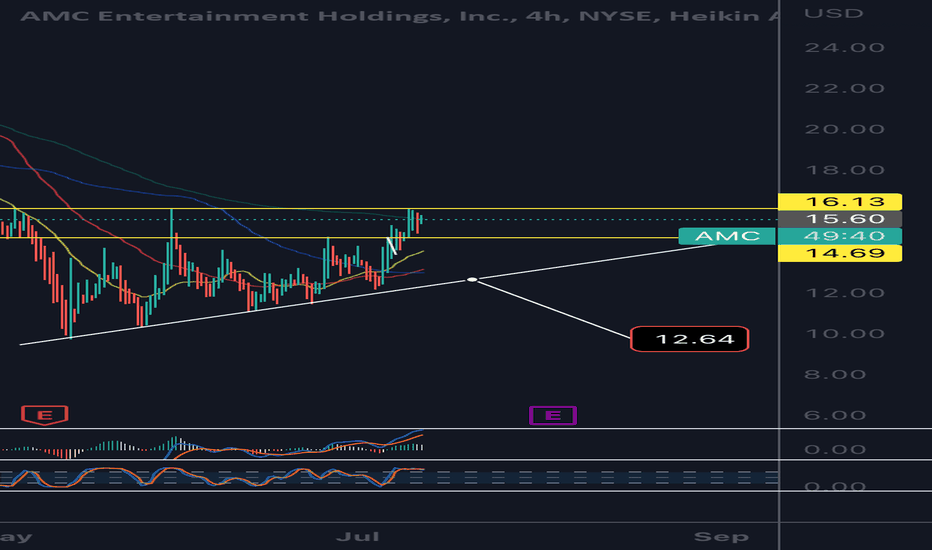Click the purple earnings E marker
932x550 pixels.
[553, 415]
